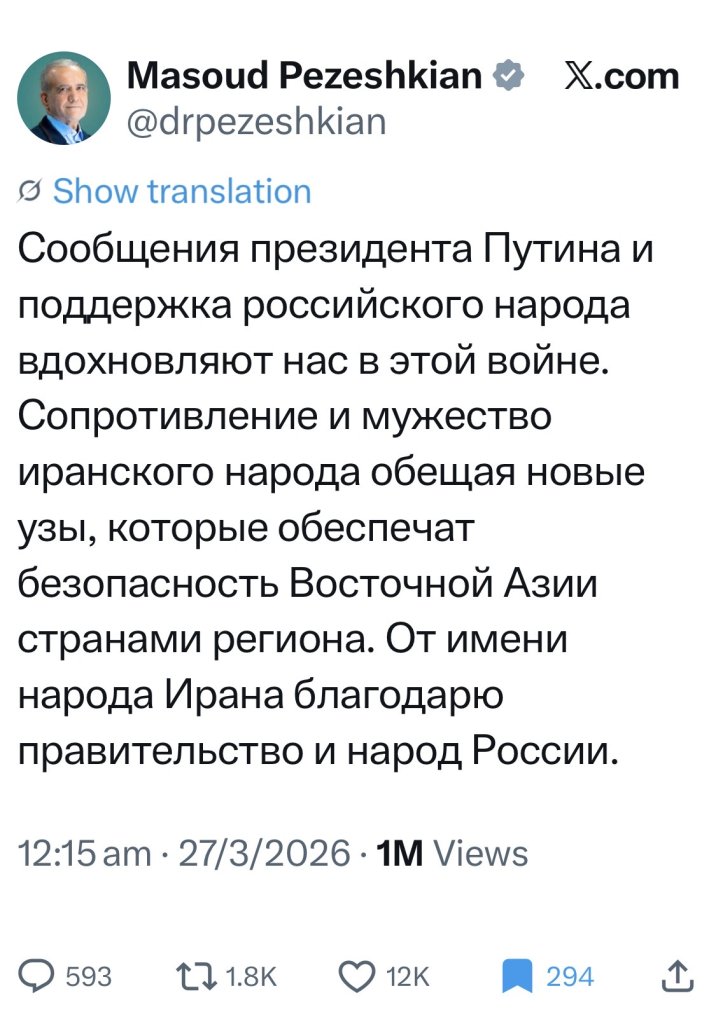Click the translation icon before Show translation
This screenshot has width=716, height=1024.
coord(30,190)
